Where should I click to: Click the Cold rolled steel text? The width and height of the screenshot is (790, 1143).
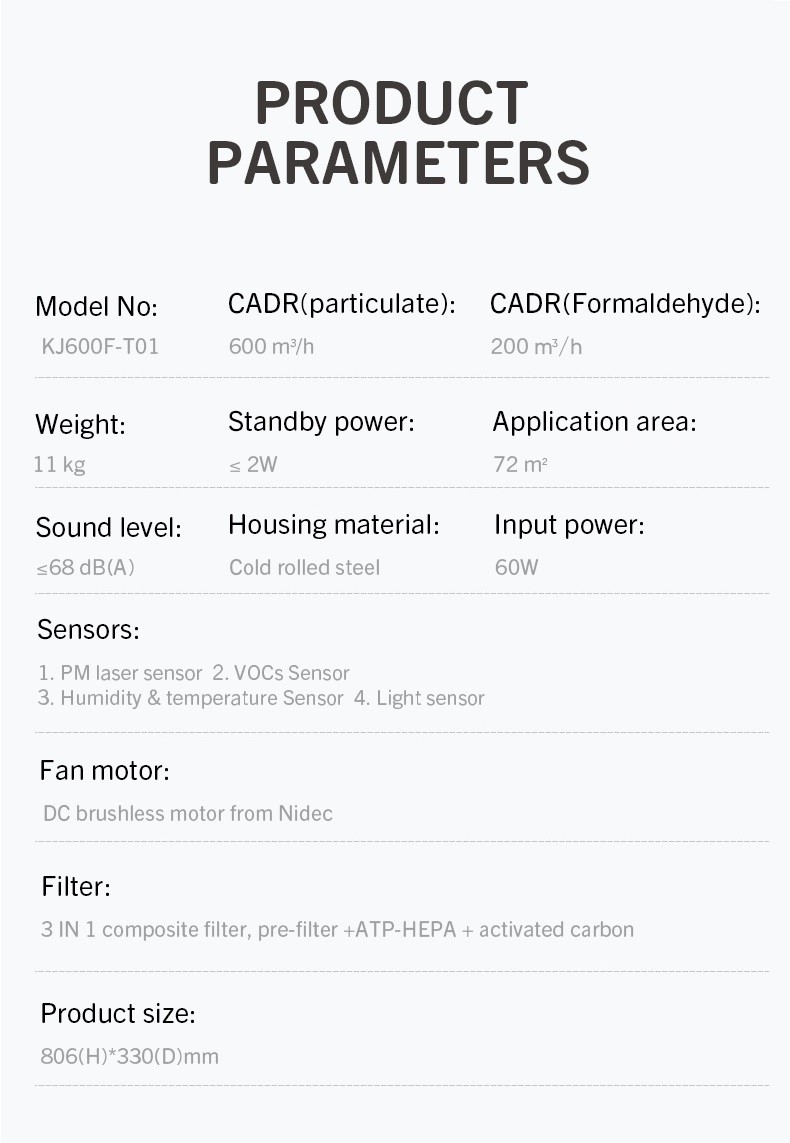point(305,567)
